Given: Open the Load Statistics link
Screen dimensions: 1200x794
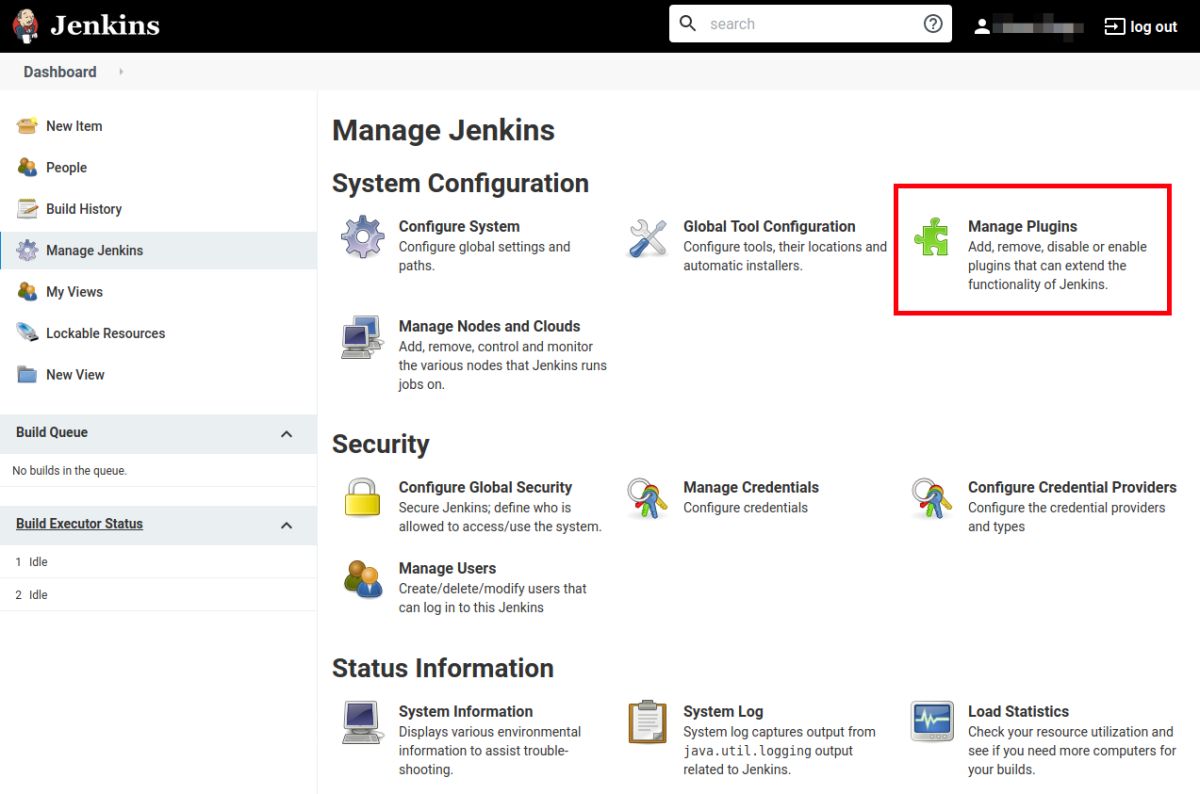Looking at the screenshot, I should coord(1018,711).
